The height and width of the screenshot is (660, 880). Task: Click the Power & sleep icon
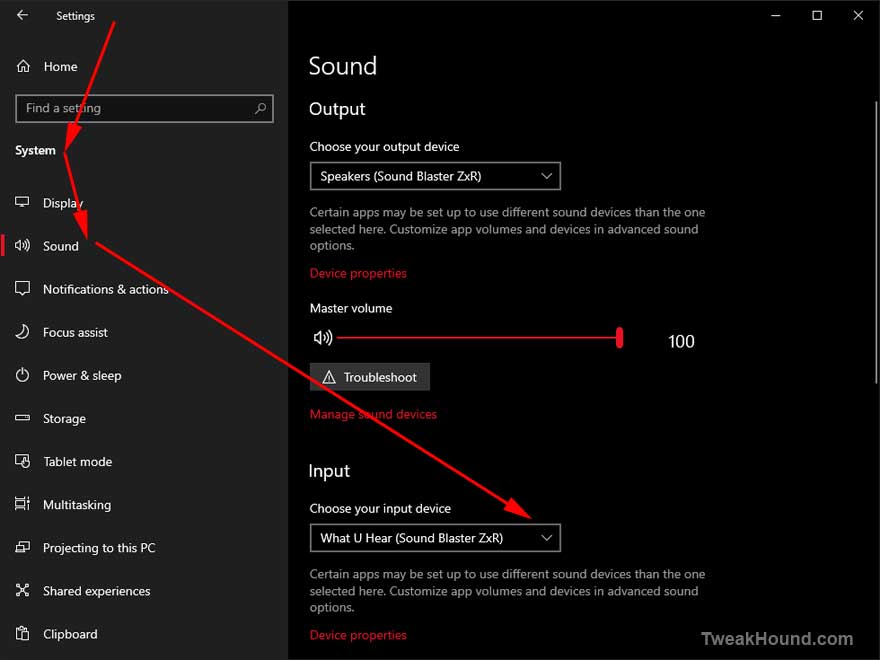point(22,375)
